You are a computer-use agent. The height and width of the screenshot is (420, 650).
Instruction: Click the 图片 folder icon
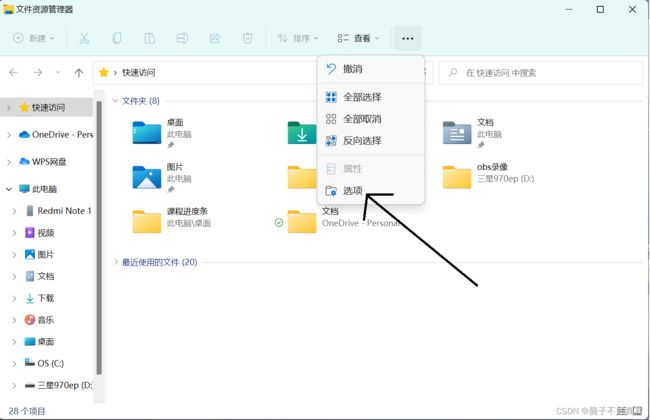pos(147,177)
